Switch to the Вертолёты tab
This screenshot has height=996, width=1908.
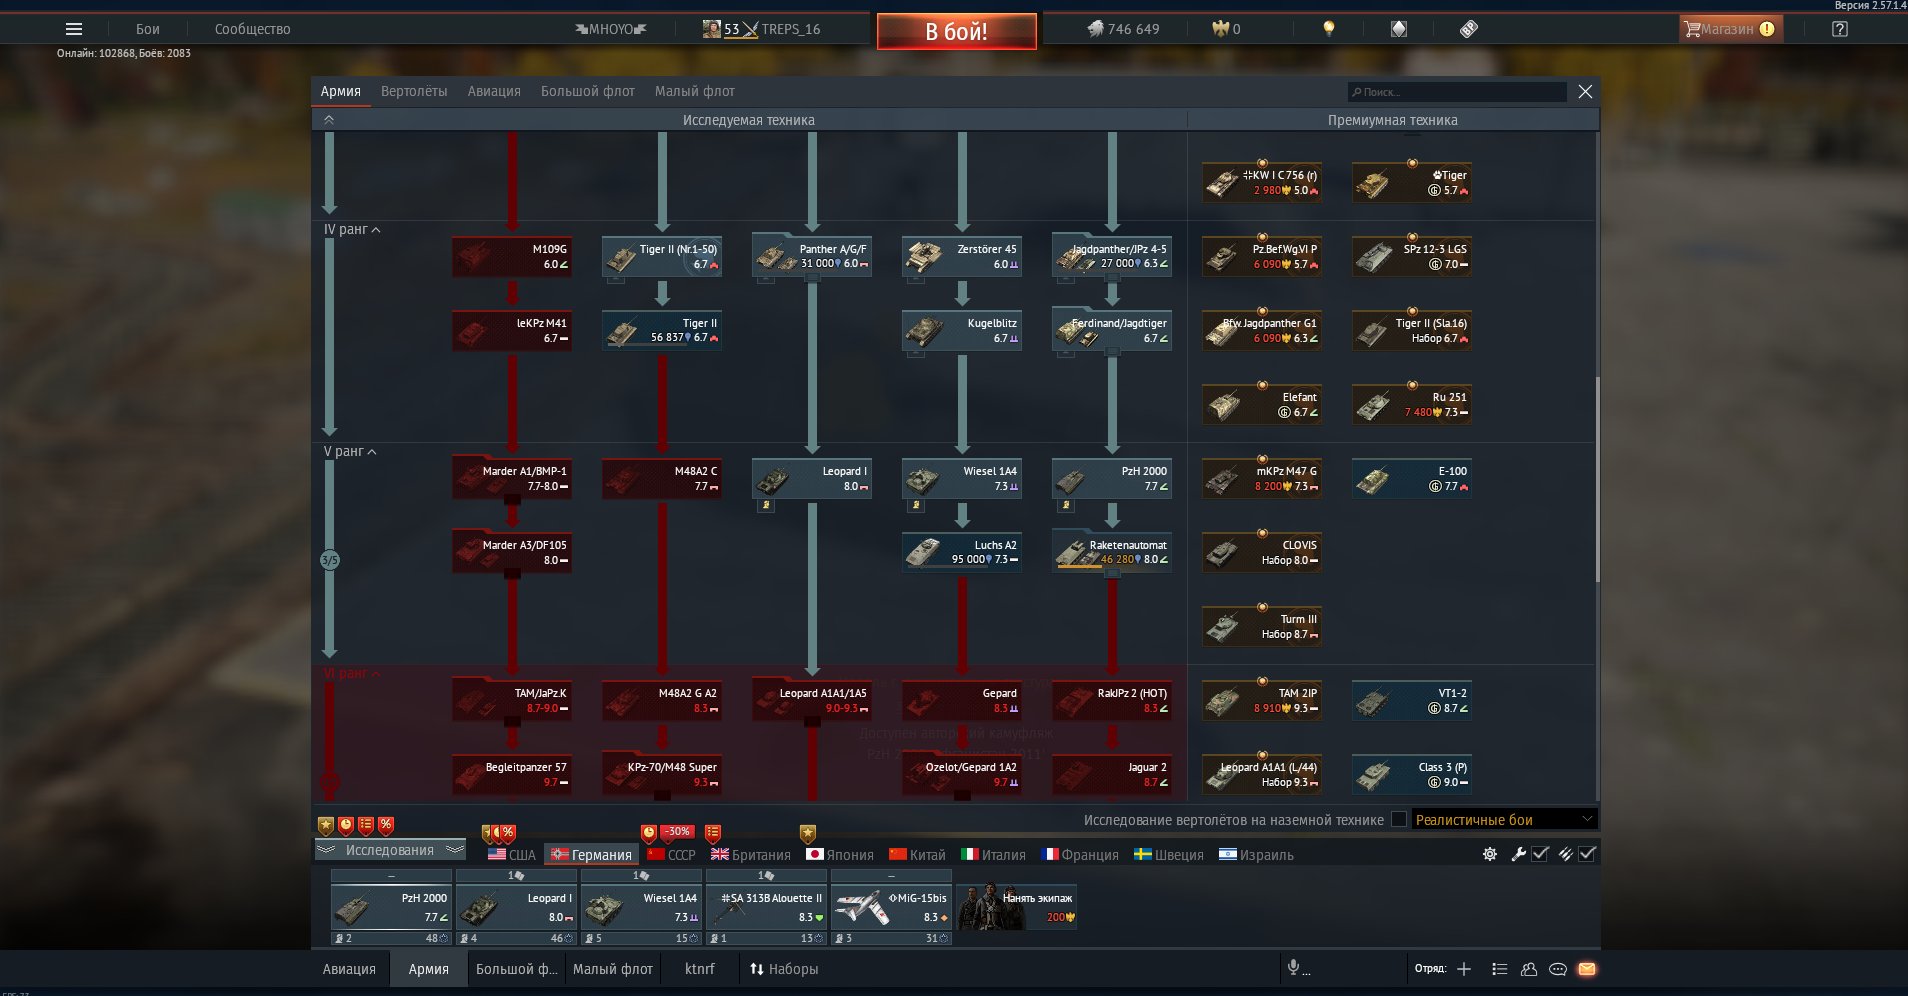[414, 92]
